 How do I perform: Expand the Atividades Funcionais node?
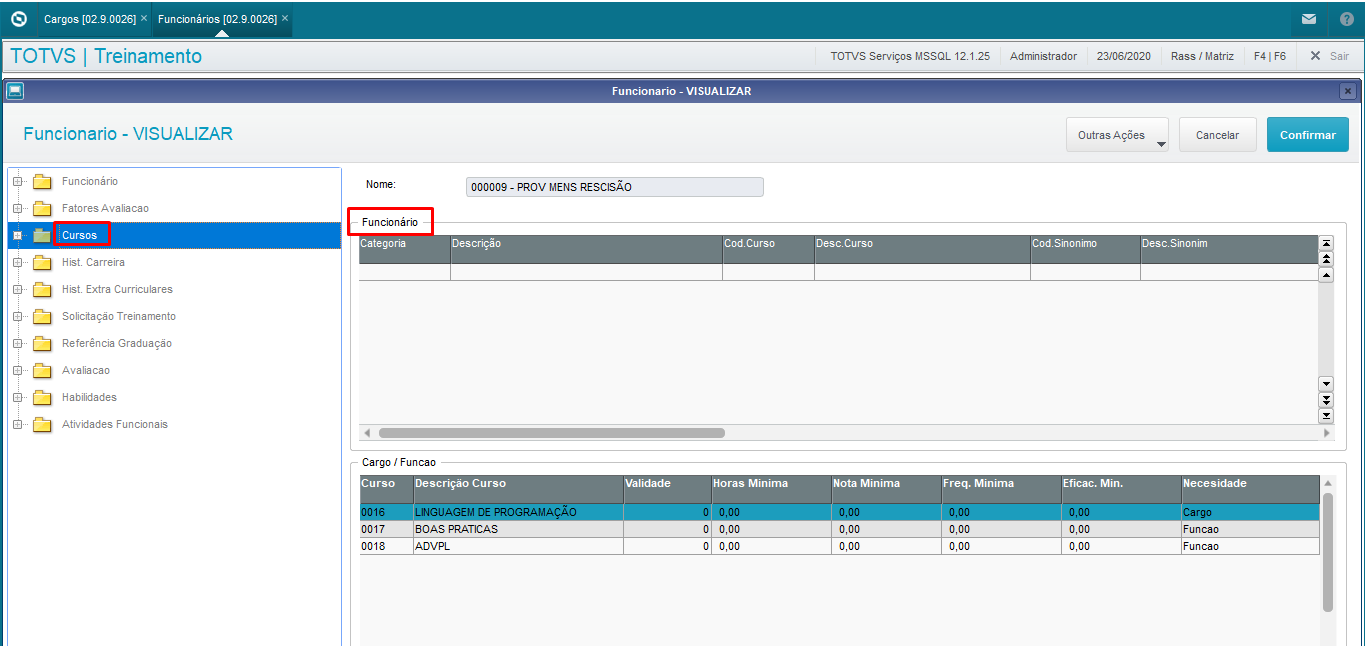click(x=17, y=424)
